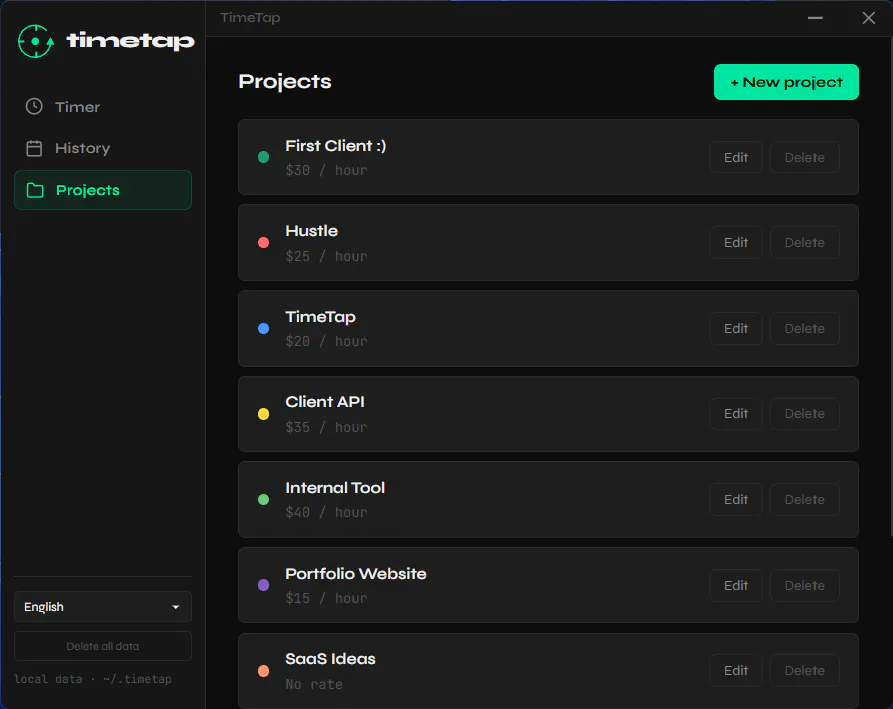Click the History calendar icon
This screenshot has width=893, height=709.
(x=34, y=148)
